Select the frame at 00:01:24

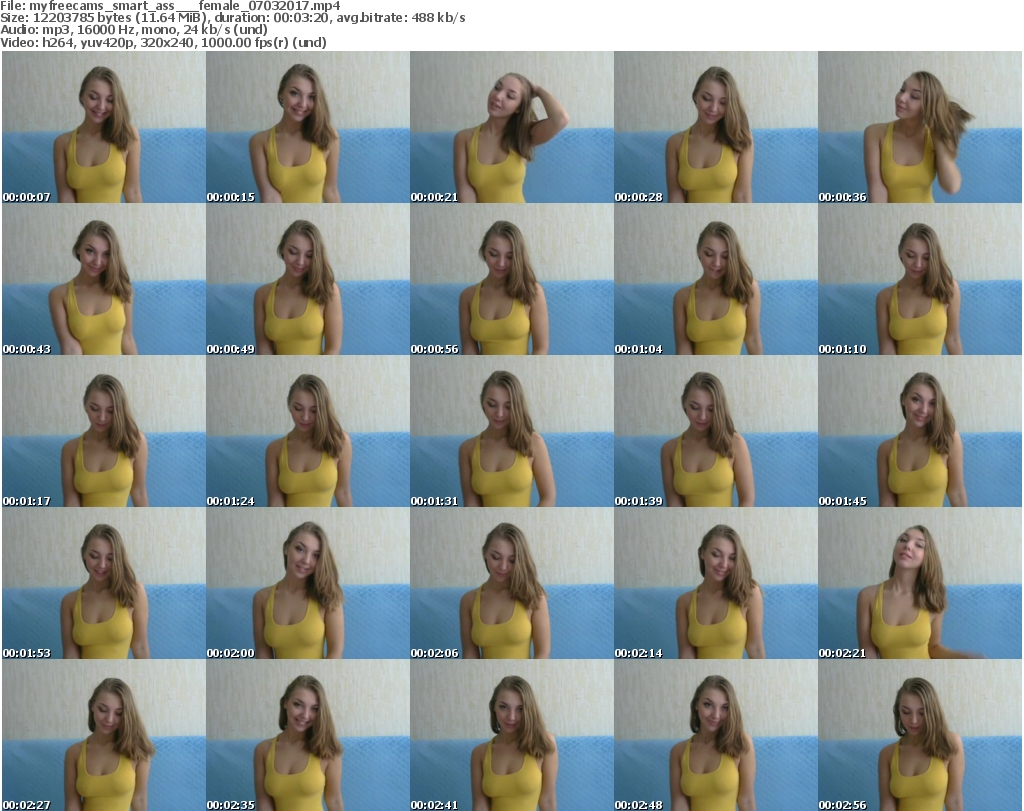308,431
